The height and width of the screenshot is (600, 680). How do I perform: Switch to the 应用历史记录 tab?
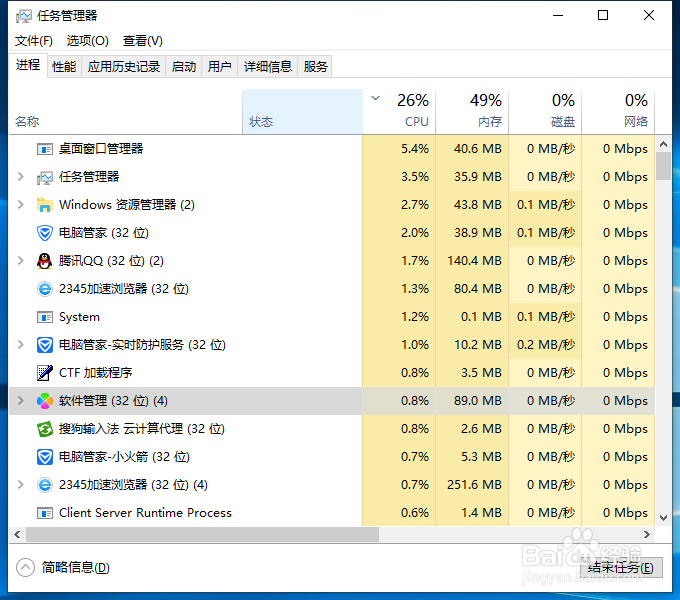124,67
